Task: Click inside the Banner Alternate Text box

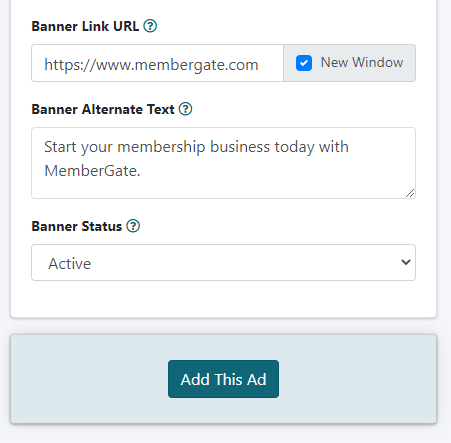Action: [x=223, y=163]
